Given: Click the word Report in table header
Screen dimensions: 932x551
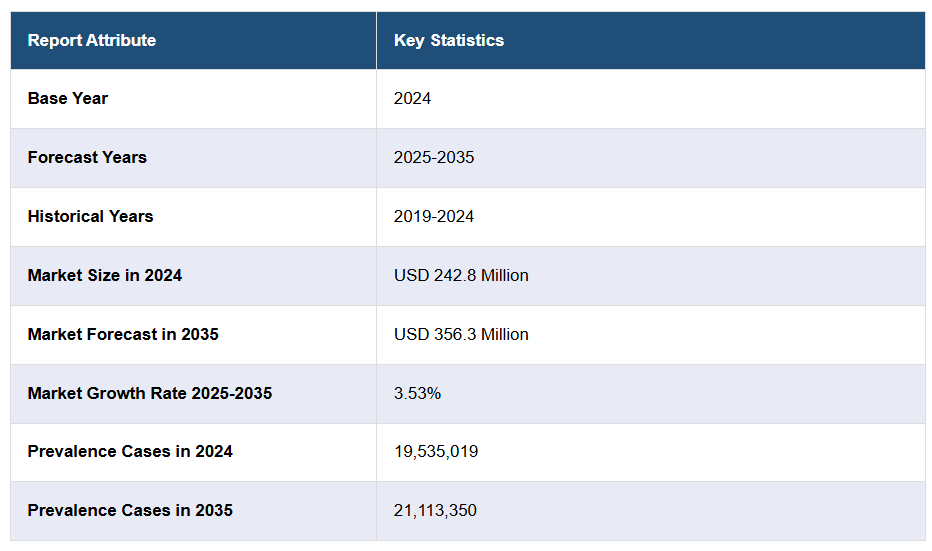Looking at the screenshot, I should (54, 41).
